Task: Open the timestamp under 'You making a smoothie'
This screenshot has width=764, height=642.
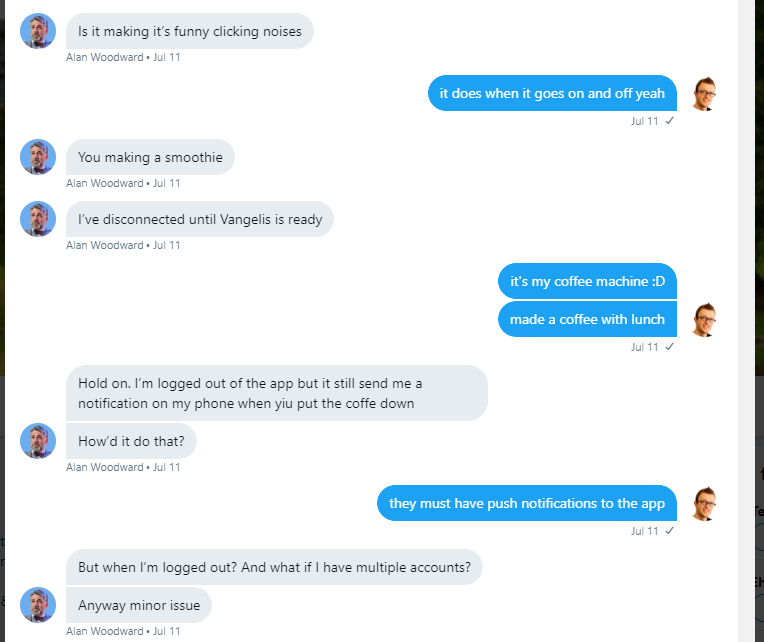Action: click(167, 183)
